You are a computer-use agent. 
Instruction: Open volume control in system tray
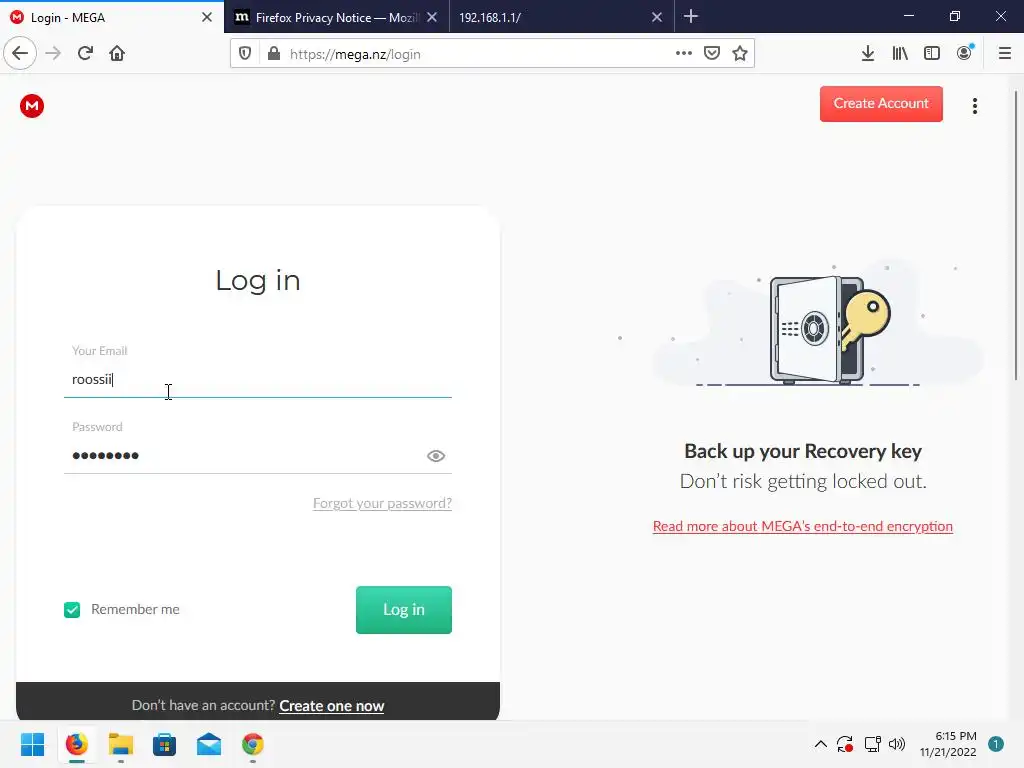tap(897, 744)
